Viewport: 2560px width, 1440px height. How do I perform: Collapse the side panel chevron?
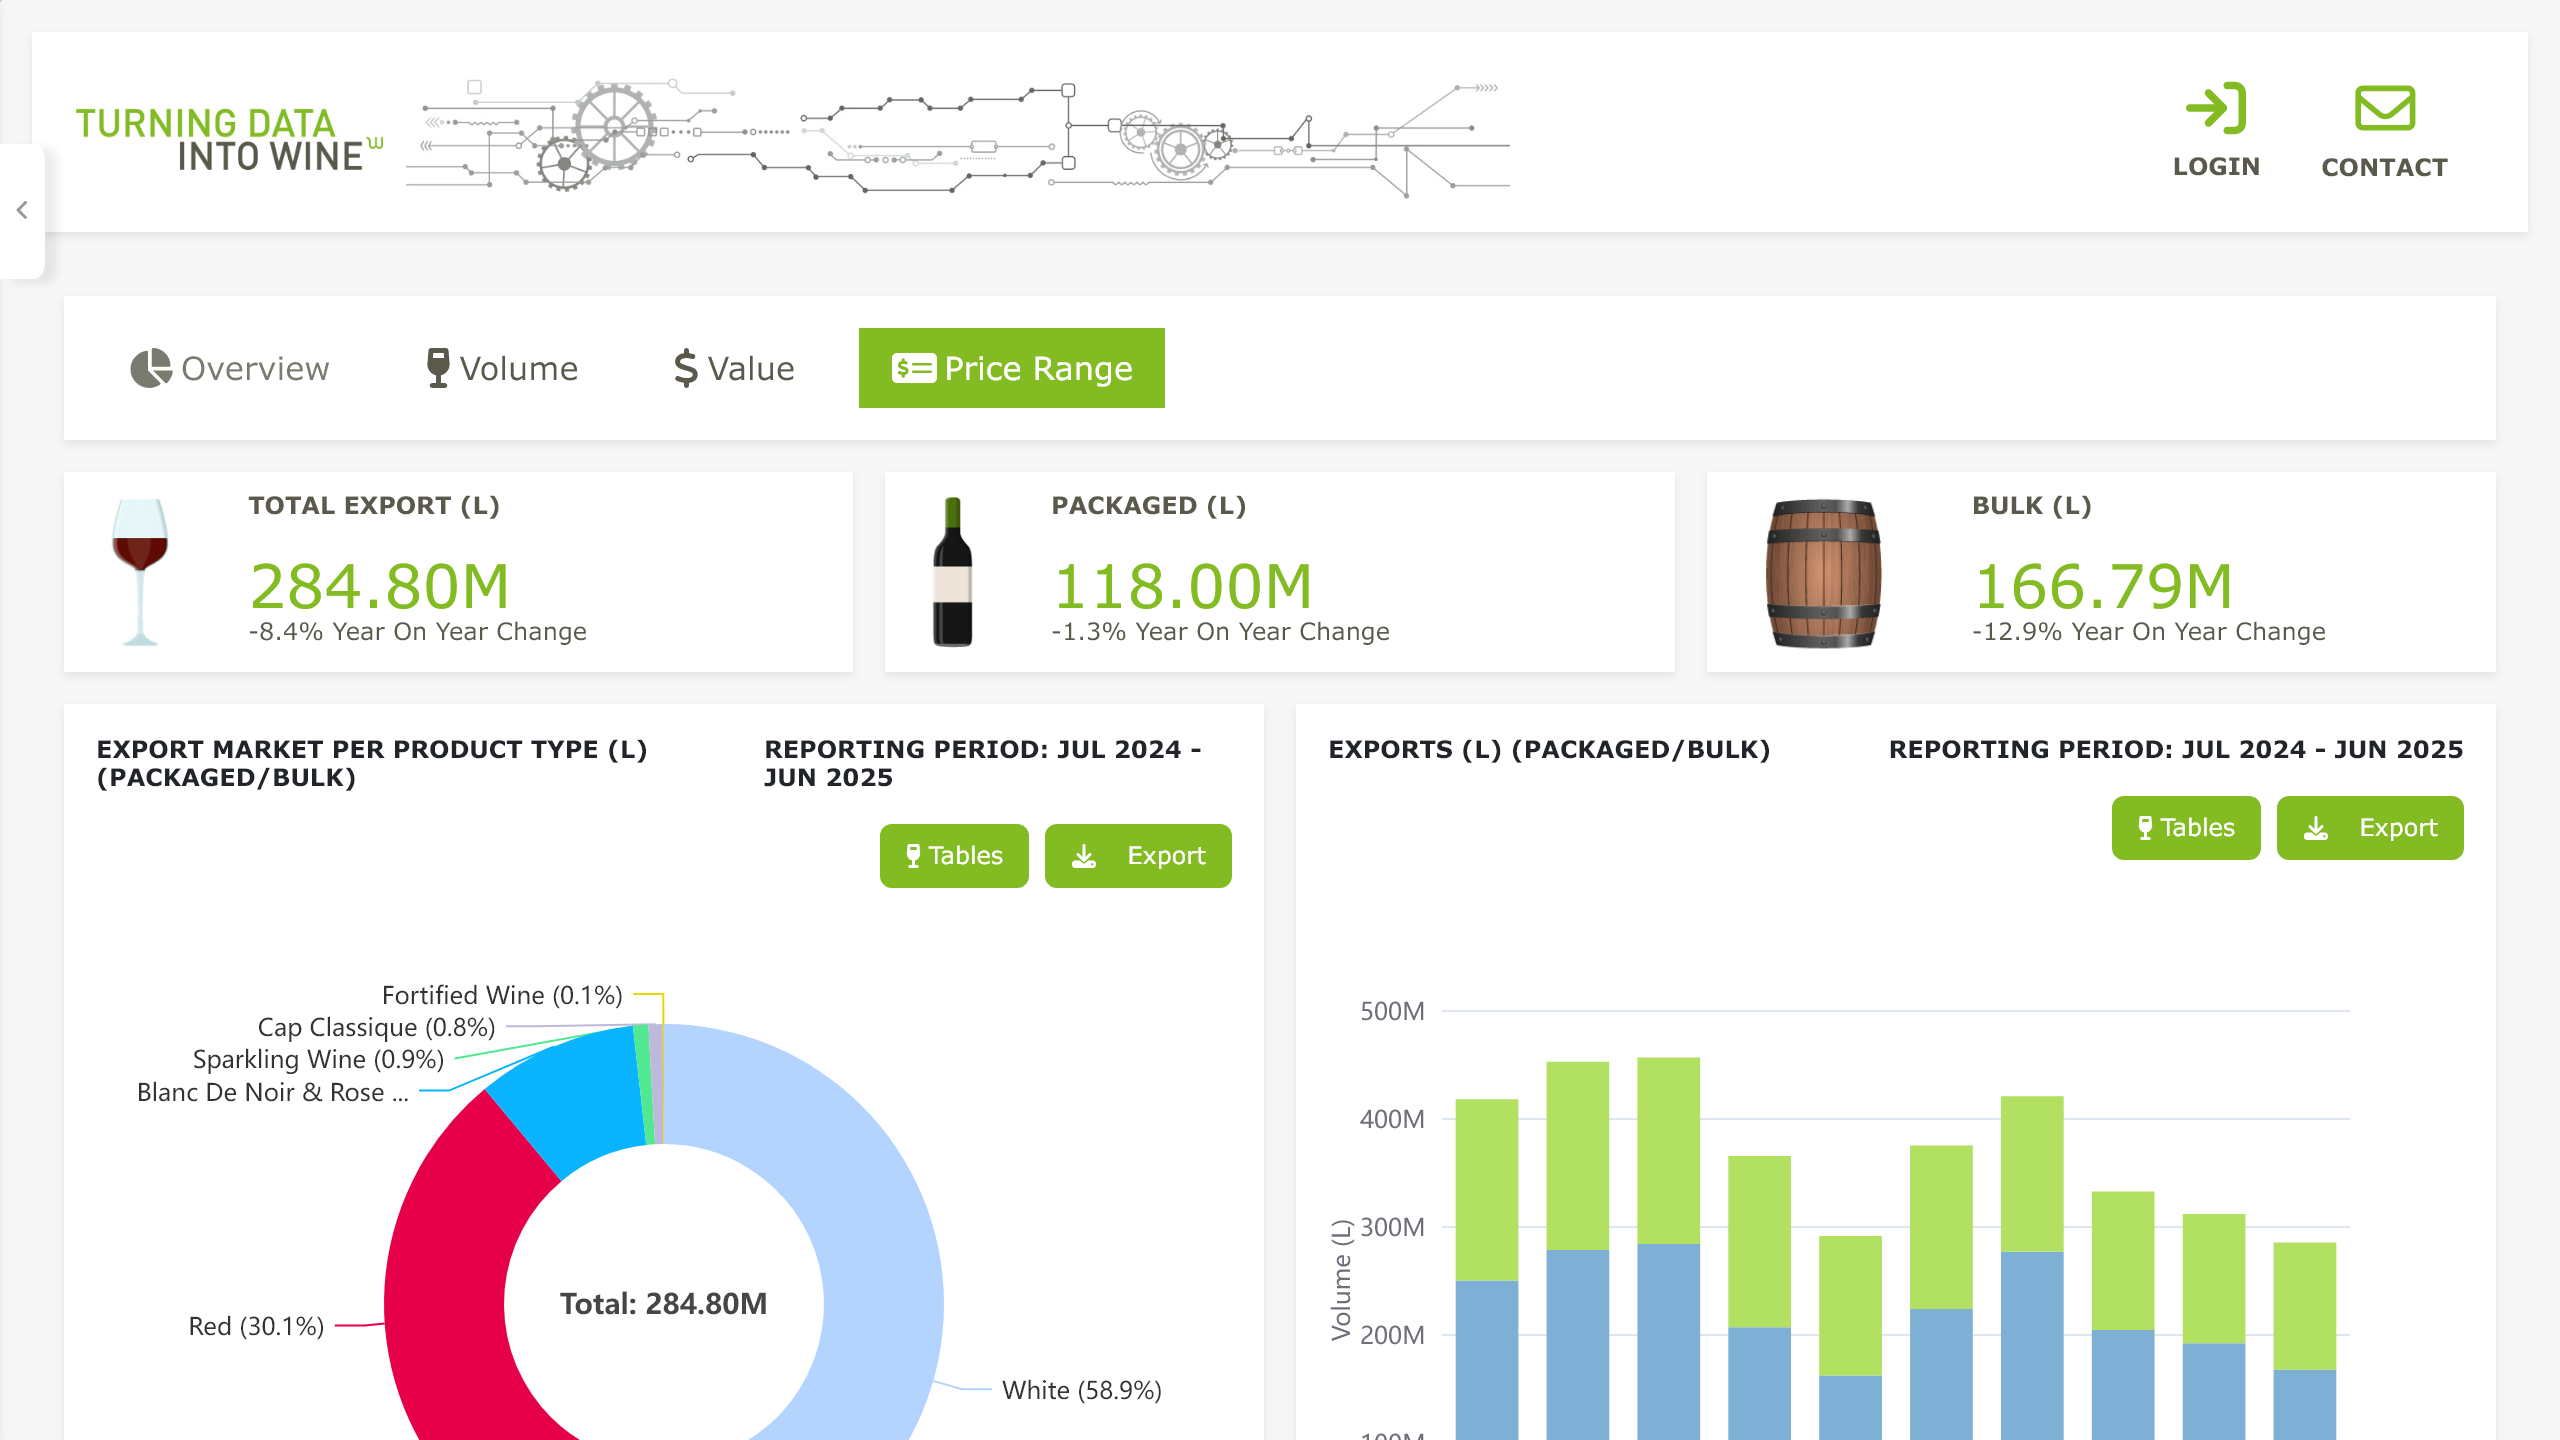22,210
